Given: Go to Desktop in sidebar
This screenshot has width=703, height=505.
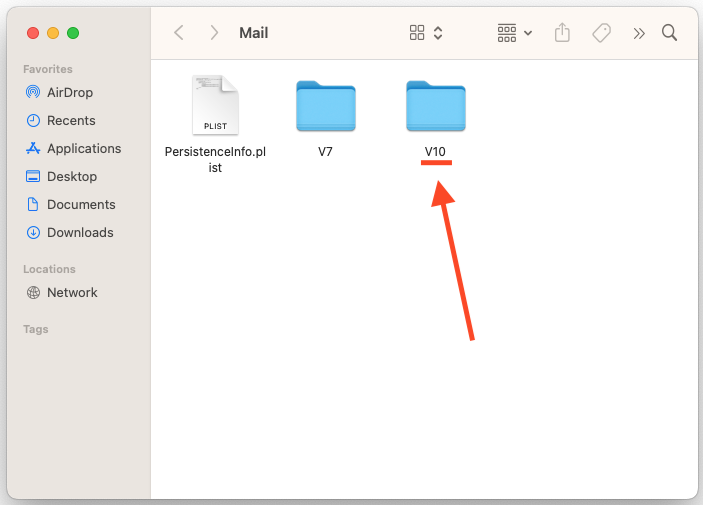Looking at the screenshot, I should tap(72, 176).
